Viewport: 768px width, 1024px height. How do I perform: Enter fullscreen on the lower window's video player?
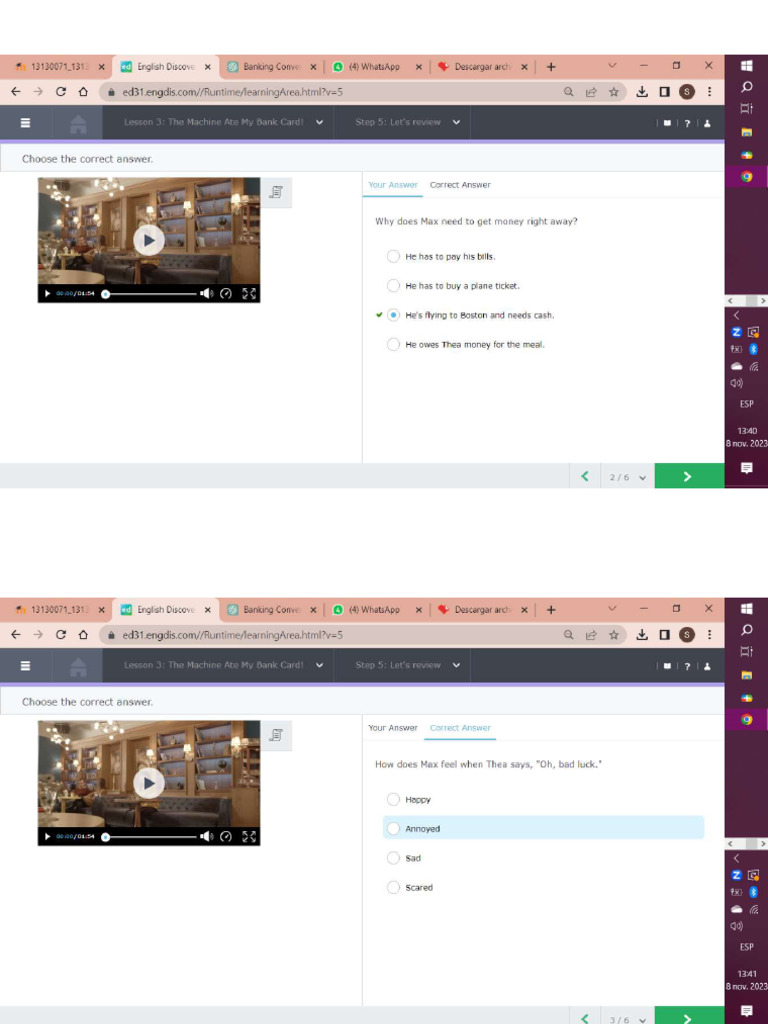249,837
